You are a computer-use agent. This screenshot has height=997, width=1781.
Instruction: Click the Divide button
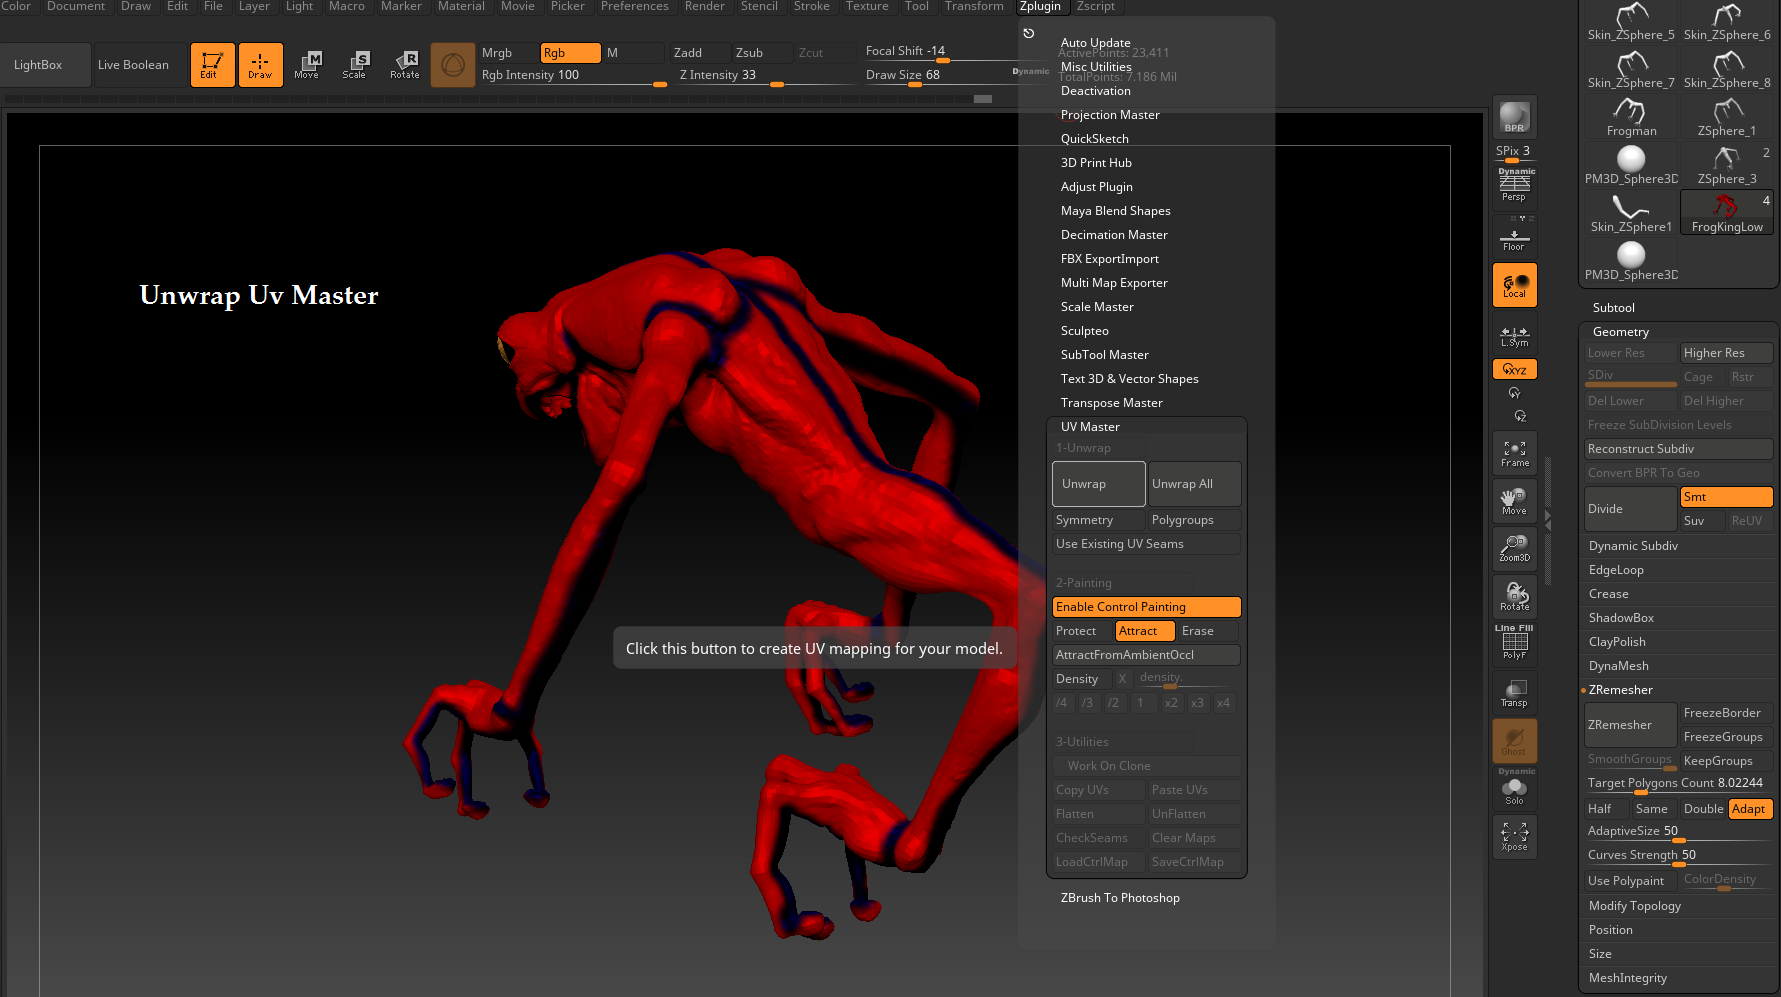(x=1630, y=509)
